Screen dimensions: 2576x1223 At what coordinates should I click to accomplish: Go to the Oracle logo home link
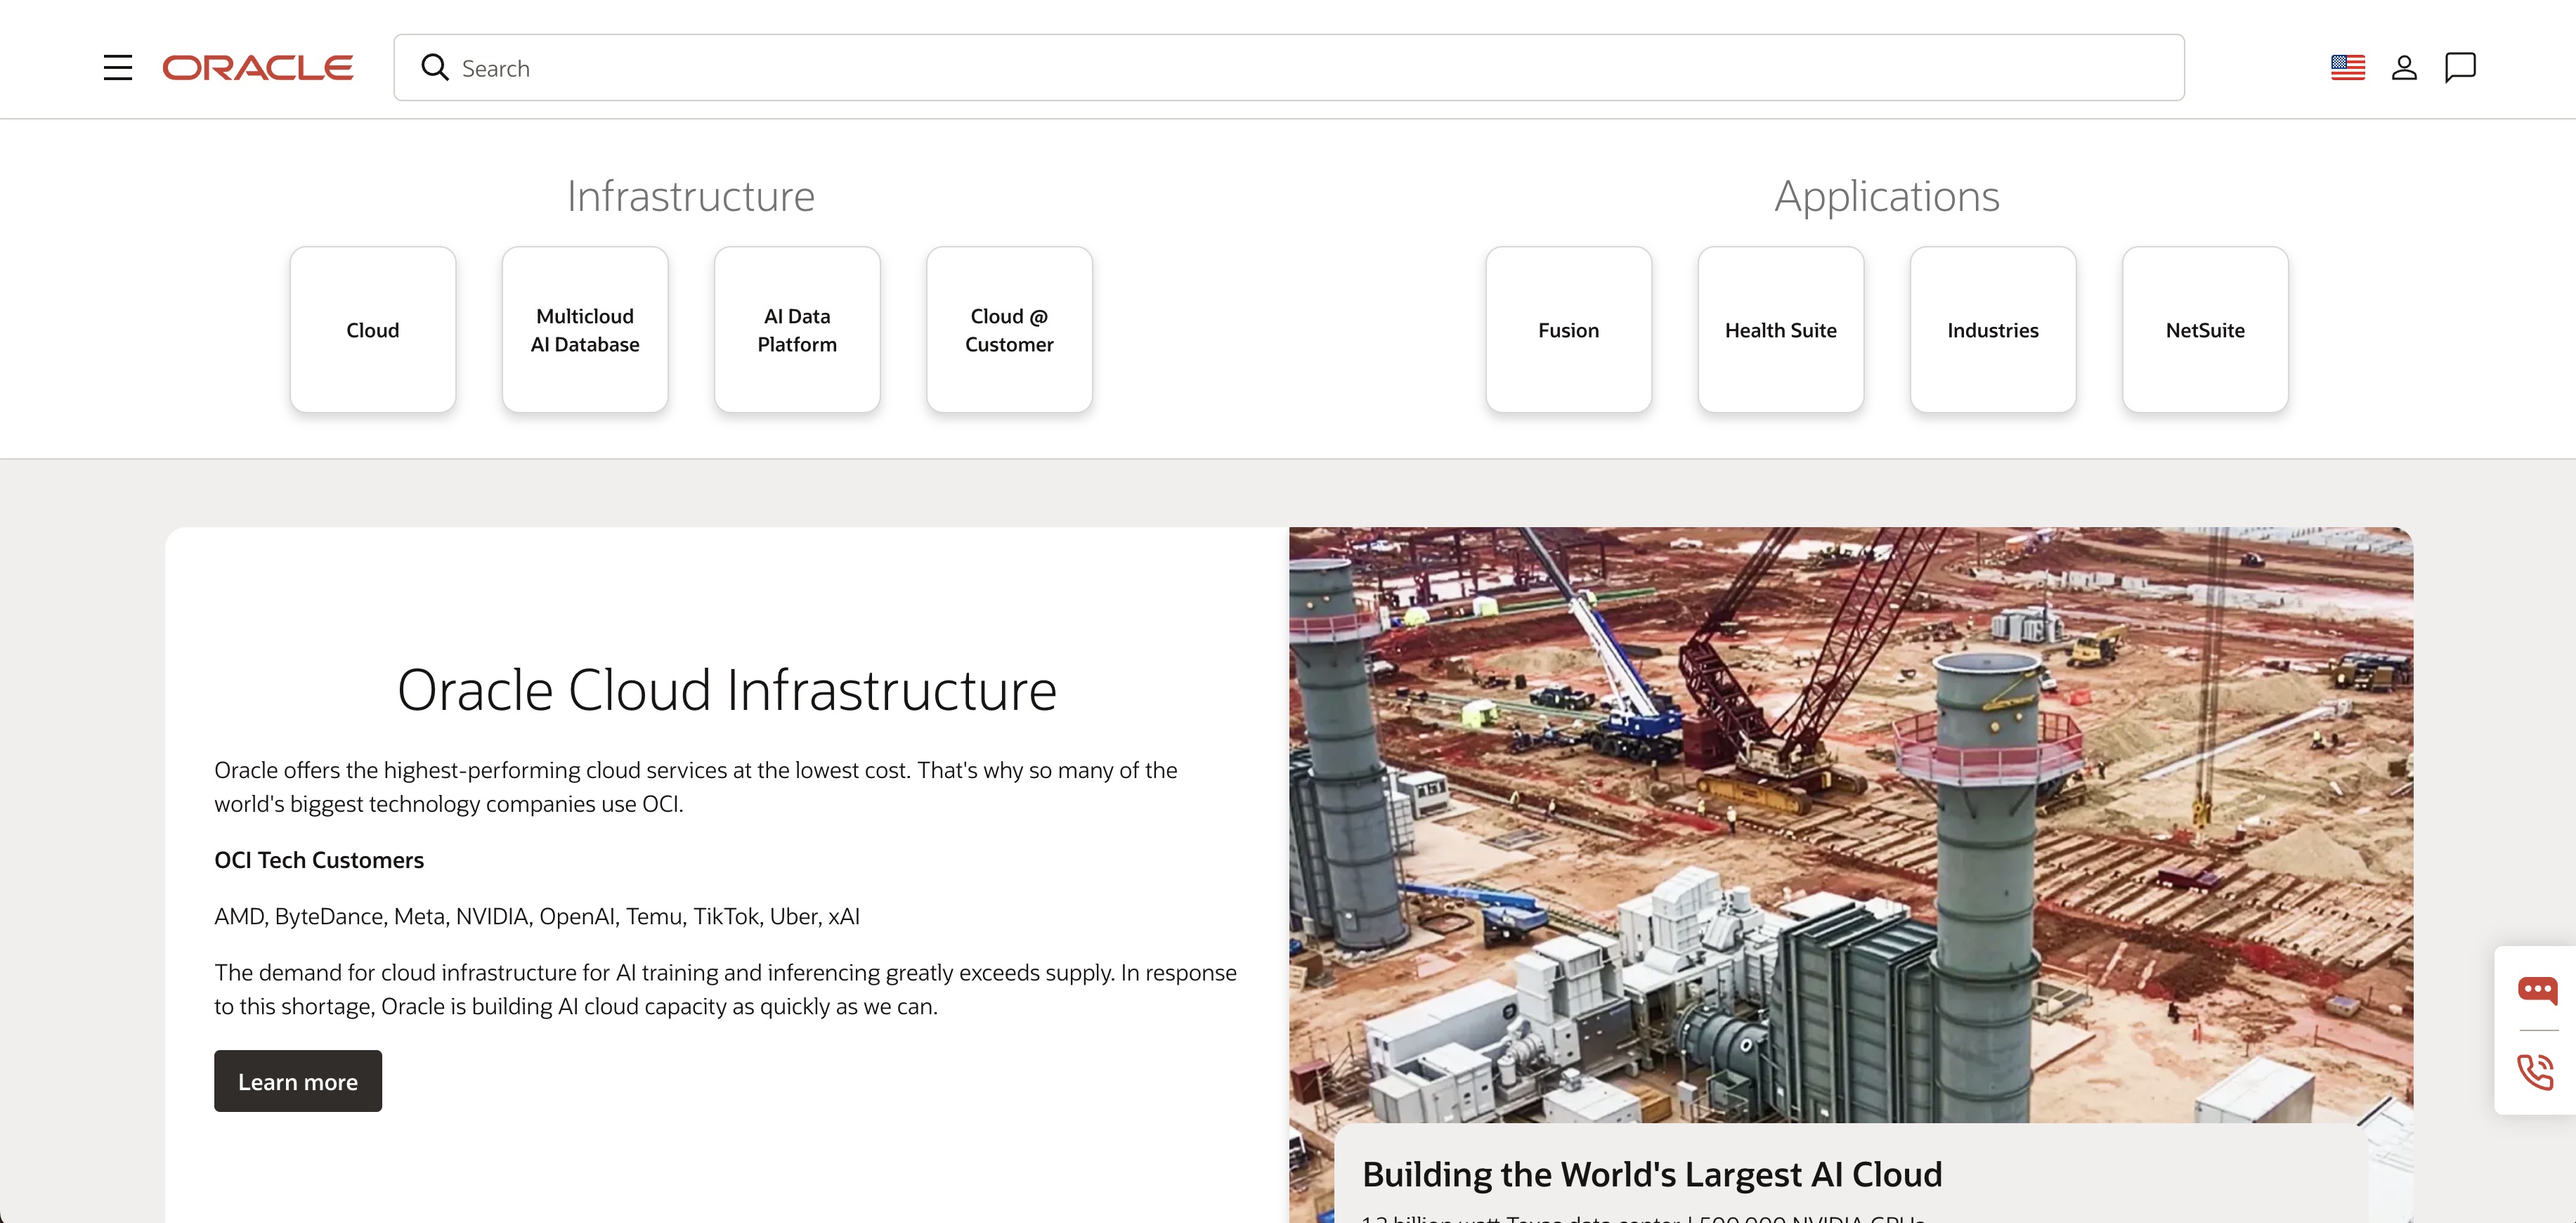pos(258,68)
